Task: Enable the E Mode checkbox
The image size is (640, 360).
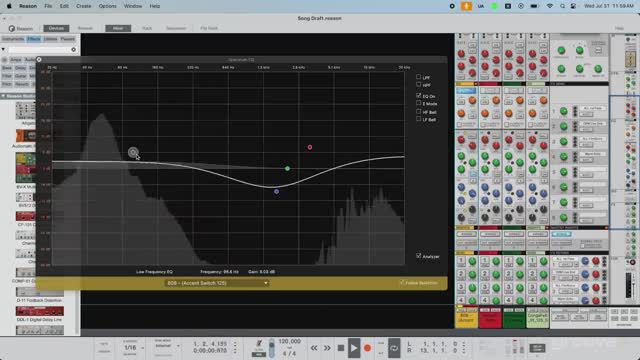Action: [418, 103]
